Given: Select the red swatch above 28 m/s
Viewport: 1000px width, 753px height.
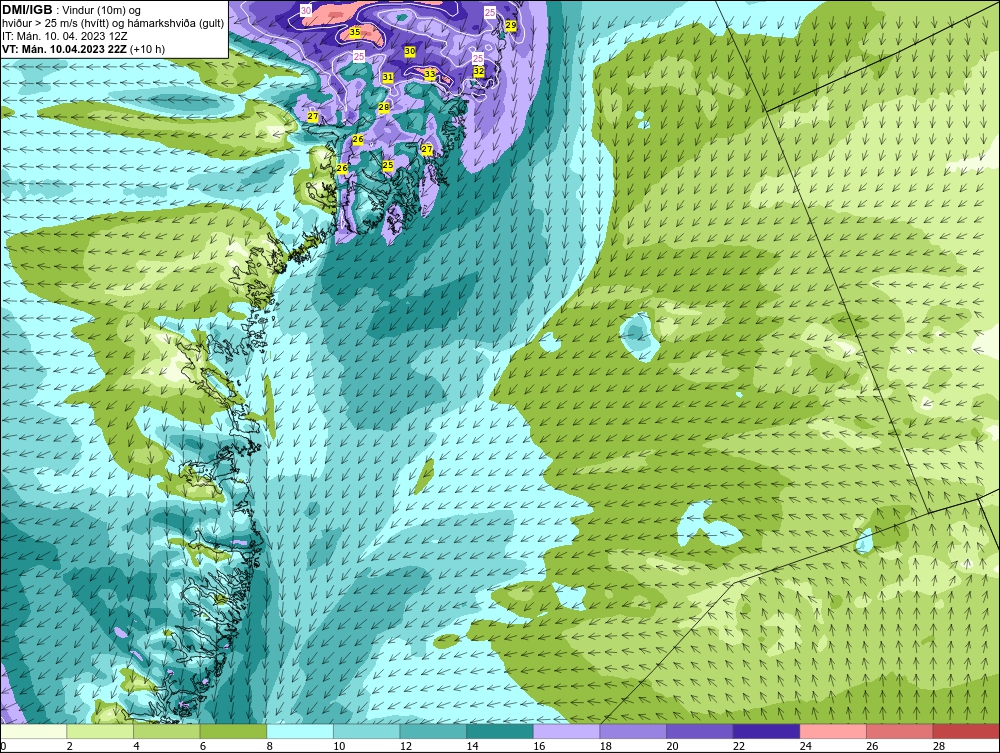Looking at the screenshot, I should (966, 731).
